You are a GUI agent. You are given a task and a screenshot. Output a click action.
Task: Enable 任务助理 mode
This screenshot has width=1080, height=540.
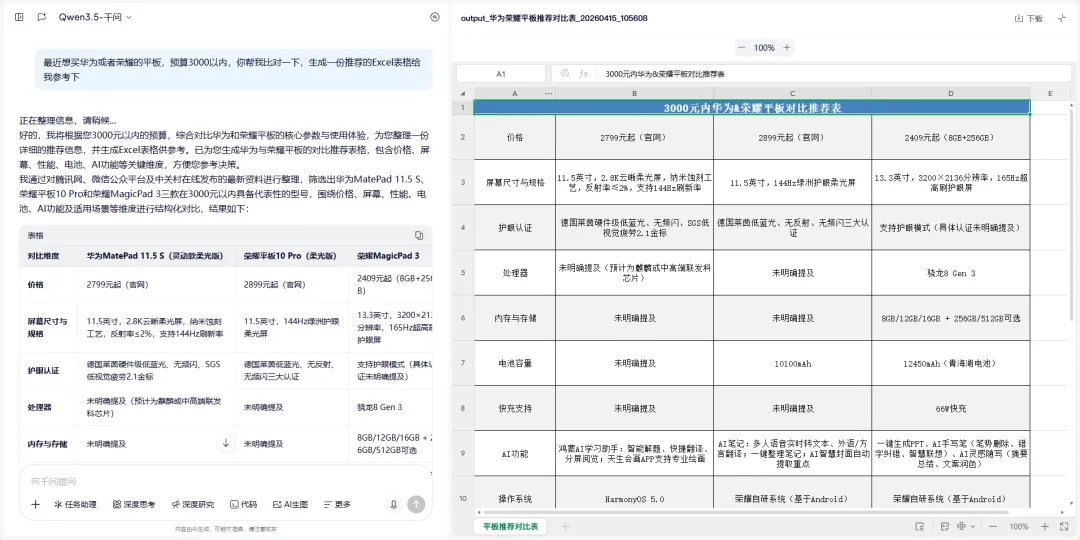pos(75,505)
